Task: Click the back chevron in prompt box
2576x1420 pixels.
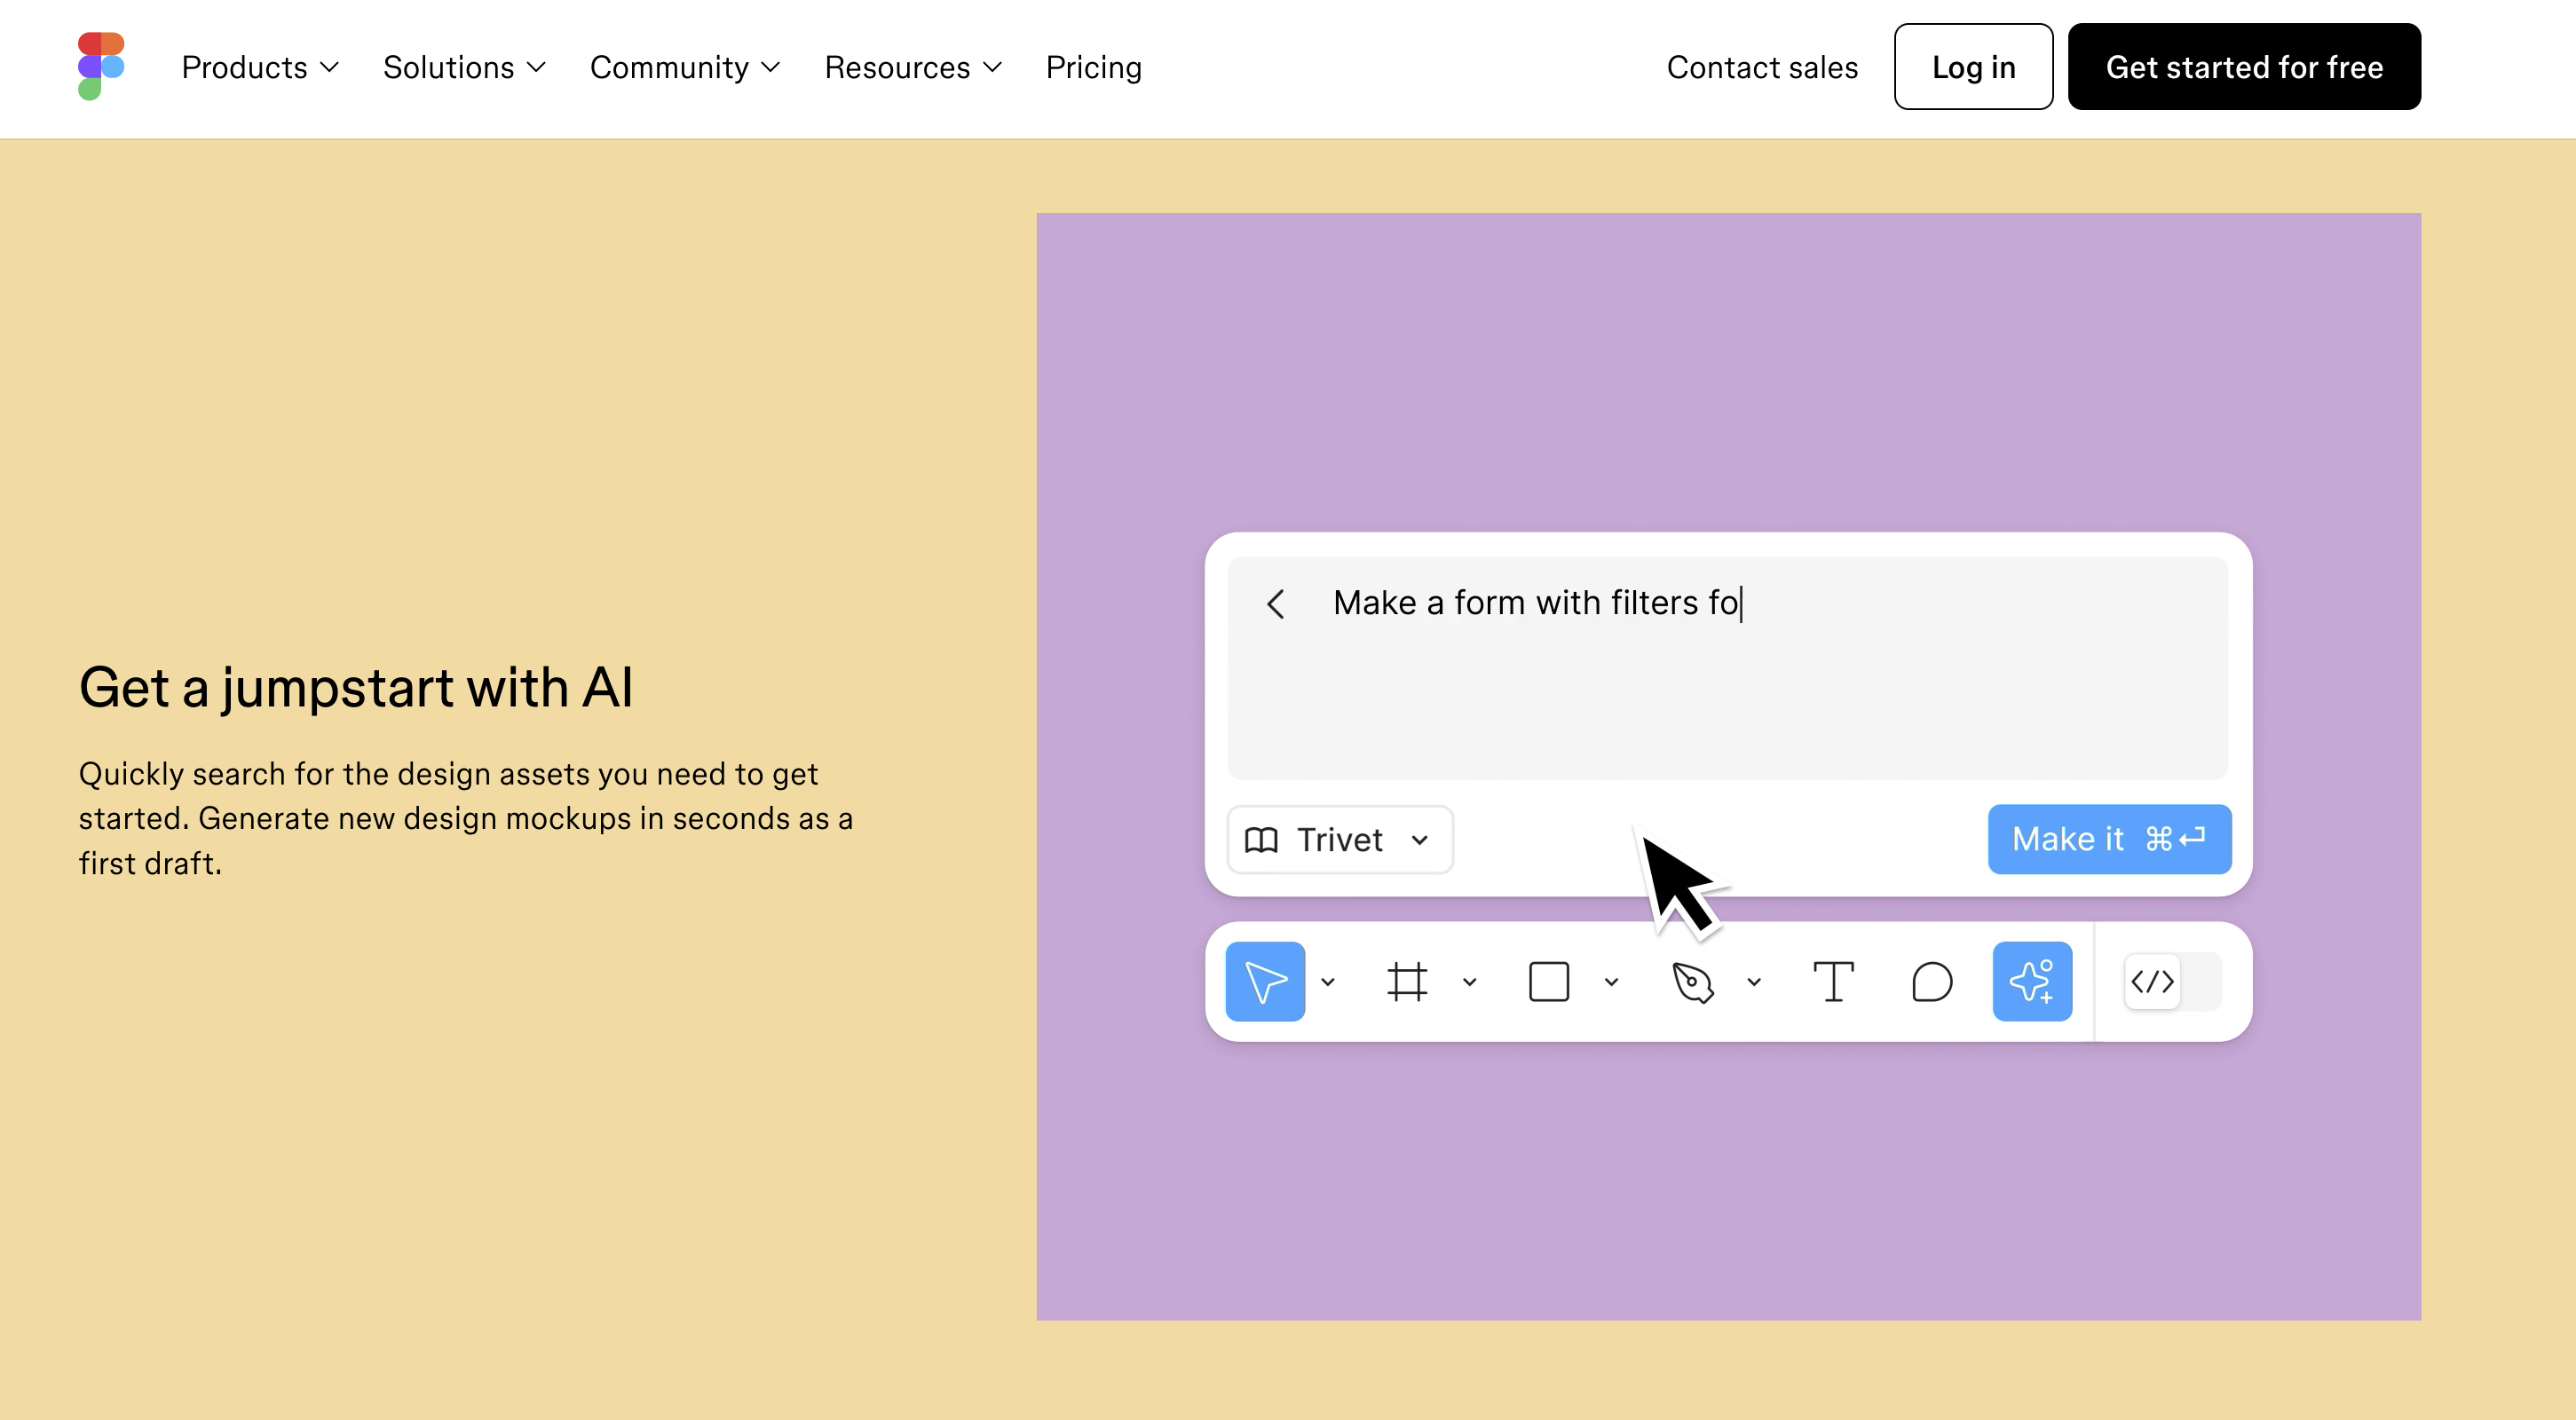Action: (1275, 603)
